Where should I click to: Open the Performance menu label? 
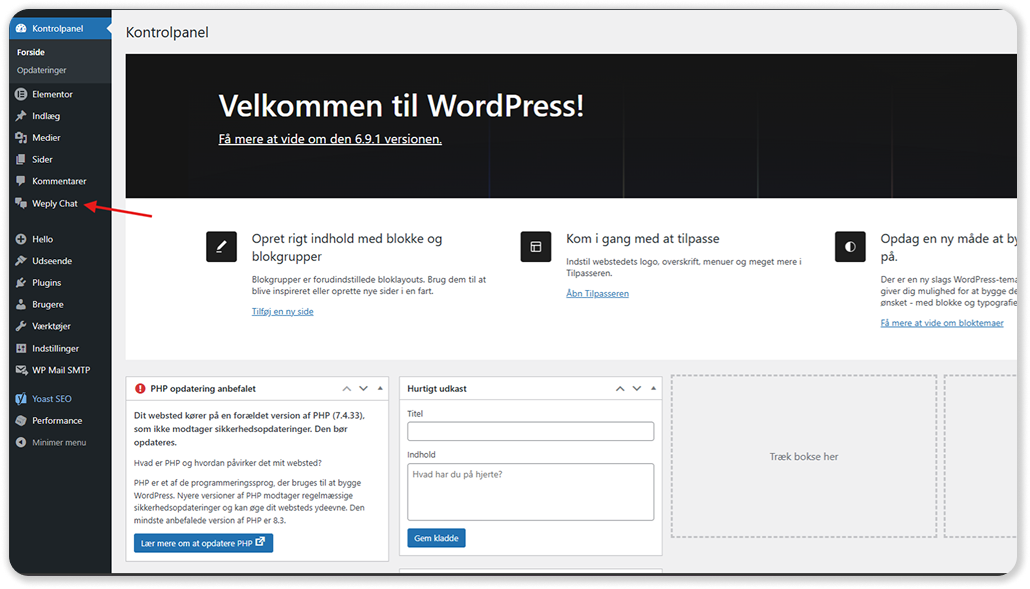point(57,420)
